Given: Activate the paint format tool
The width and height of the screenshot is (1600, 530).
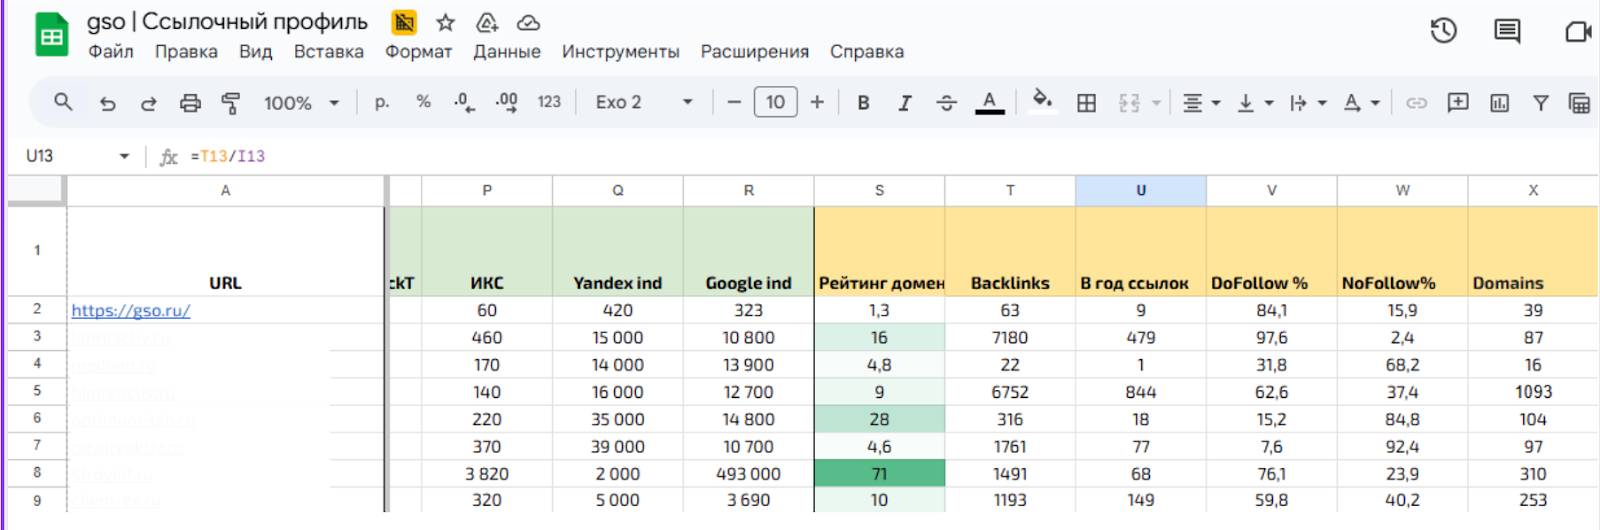Looking at the screenshot, I should pyautogui.click(x=231, y=103).
